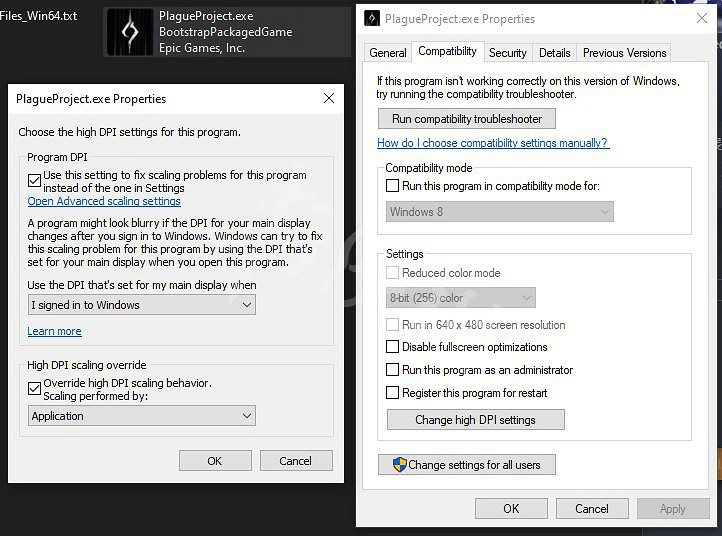Open Advanced scaling settings link

(104, 201)
